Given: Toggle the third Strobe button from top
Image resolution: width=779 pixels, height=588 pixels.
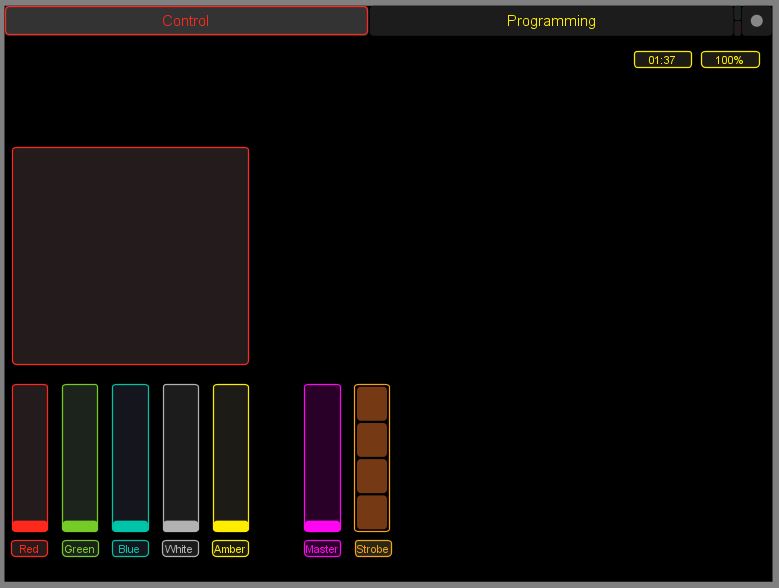Looking at the screenshot, I should click(372, 476).
